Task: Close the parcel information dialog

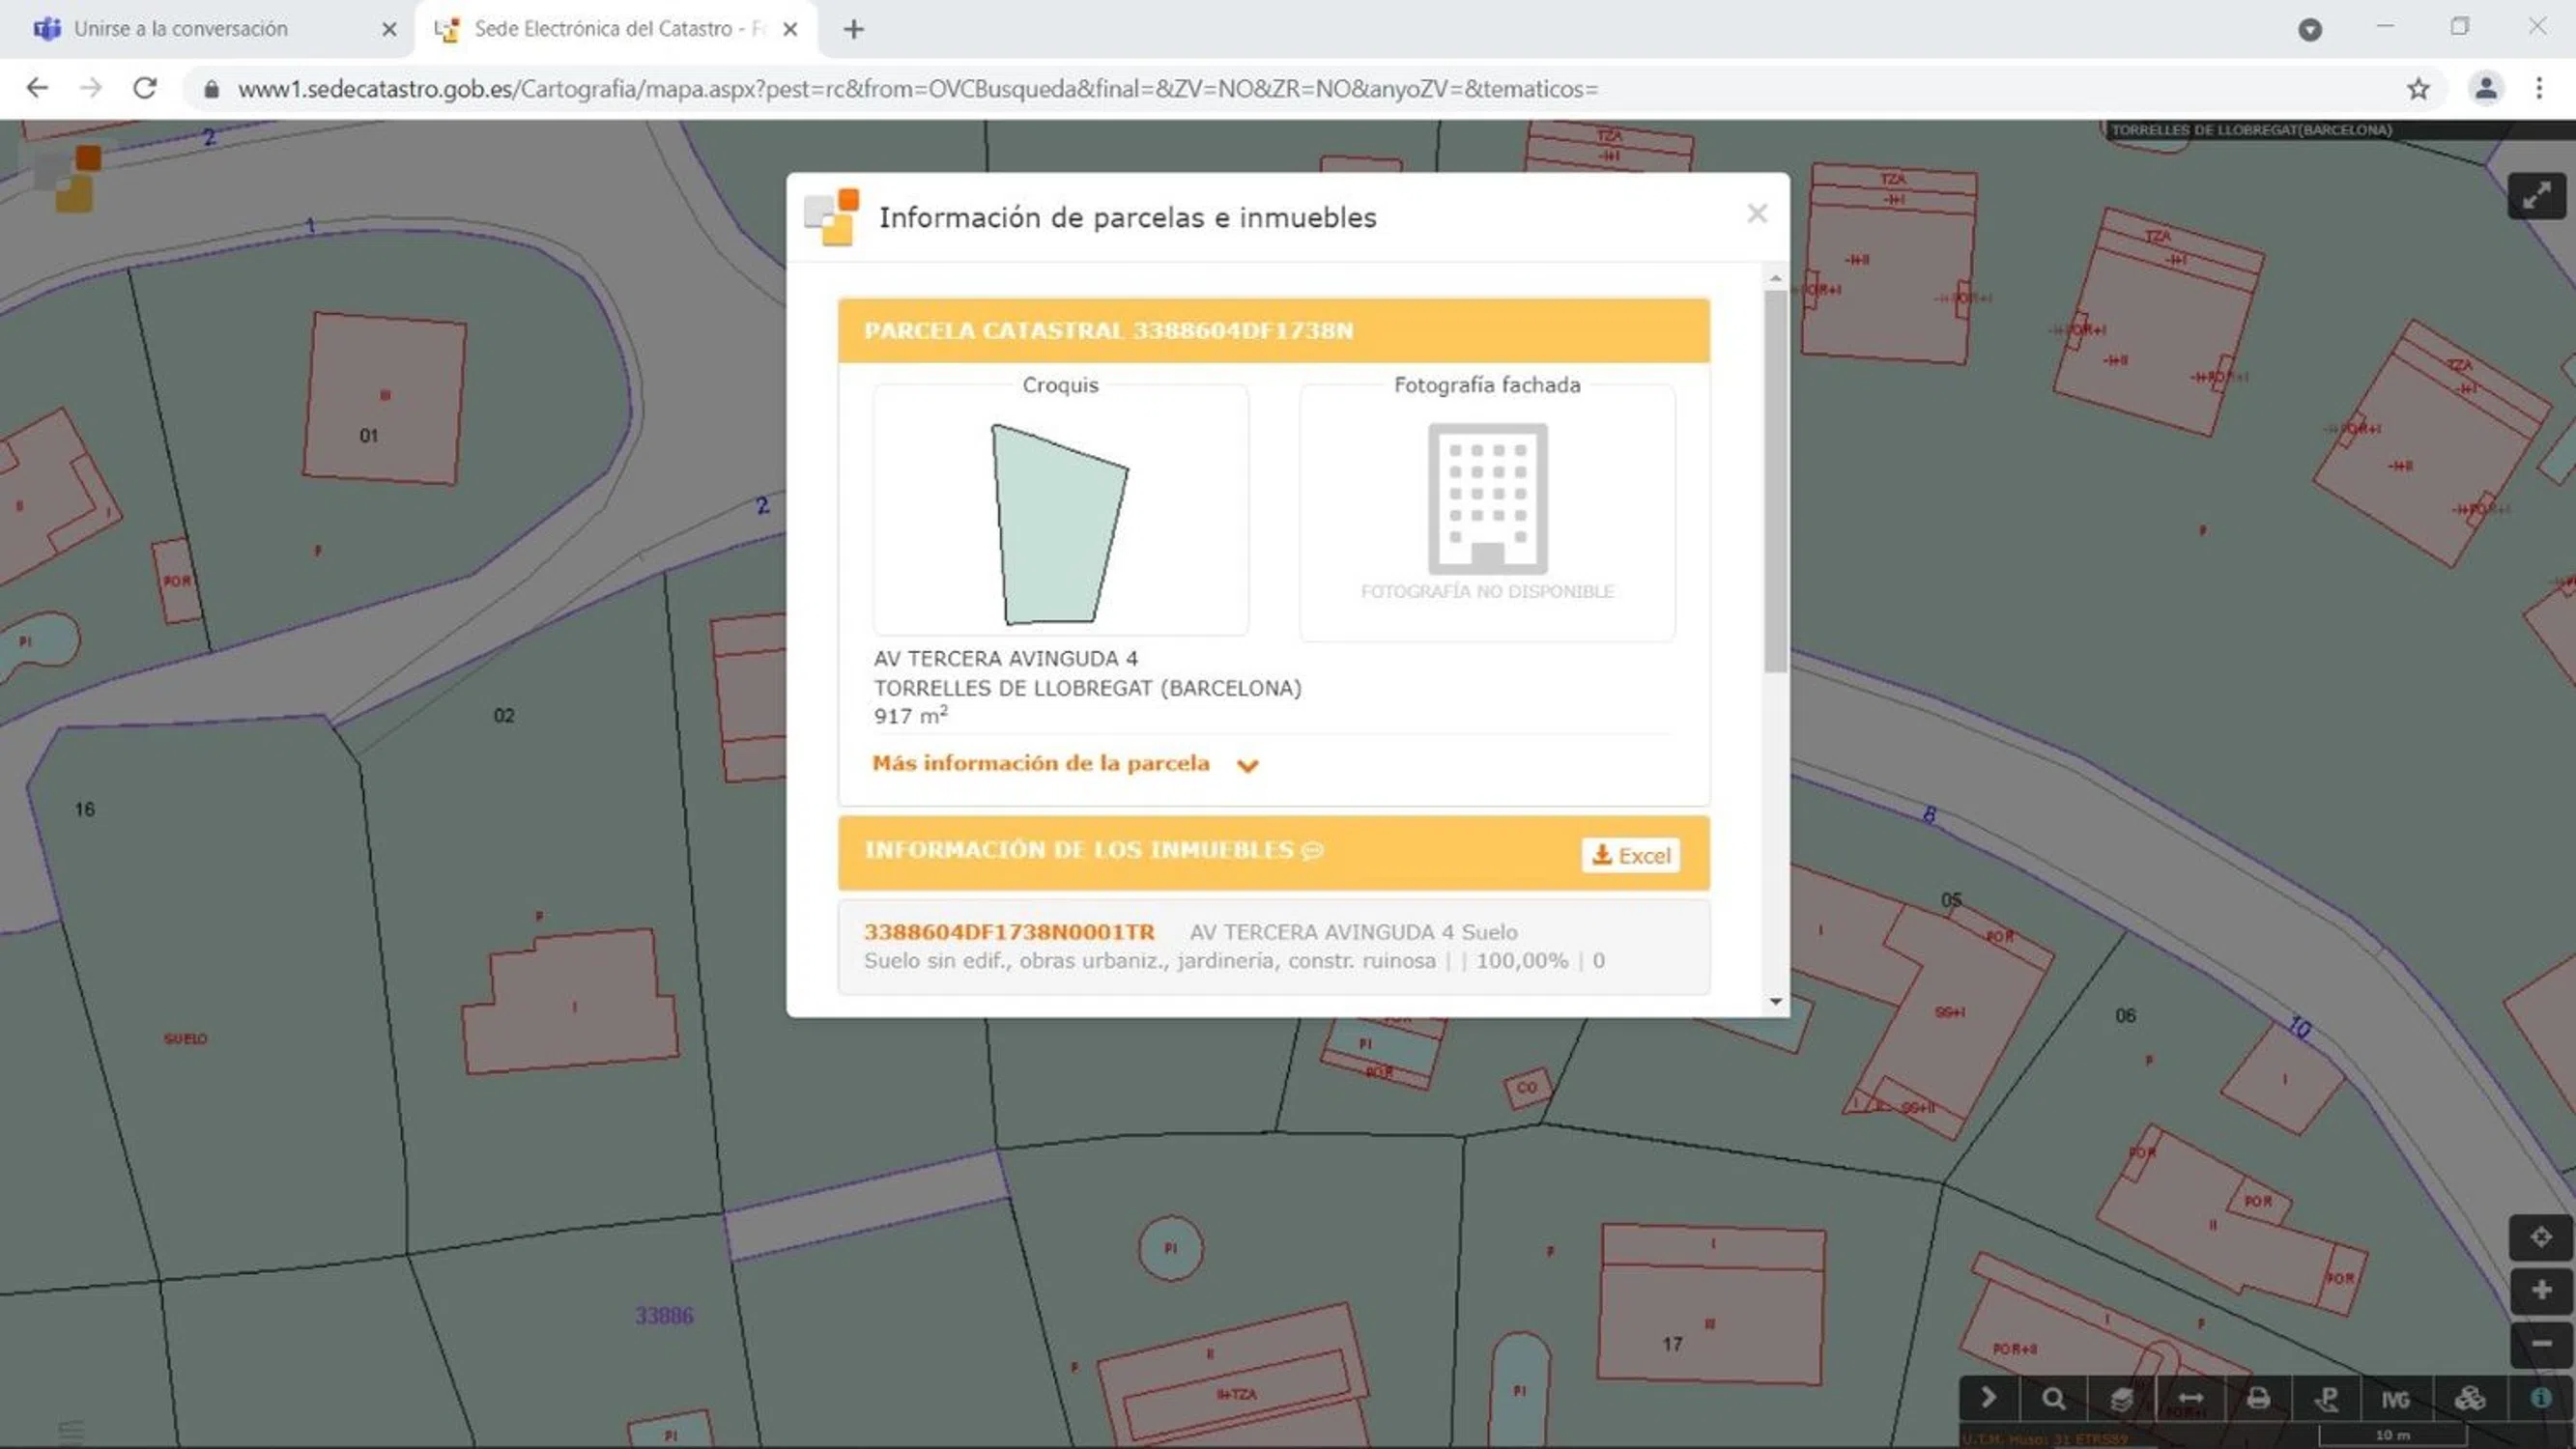Action: tap(1757, 214)
